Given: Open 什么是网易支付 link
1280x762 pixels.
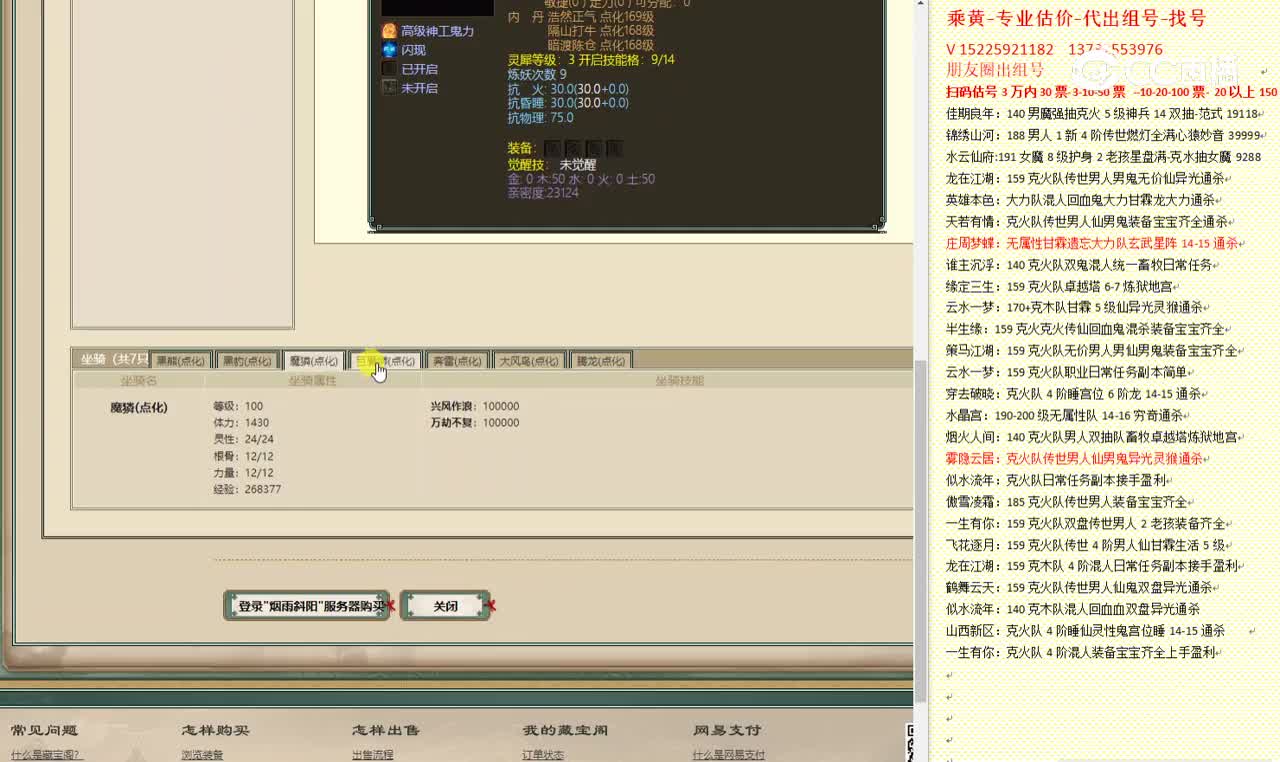Looking at the screenshot, I should tap(729, 755).
